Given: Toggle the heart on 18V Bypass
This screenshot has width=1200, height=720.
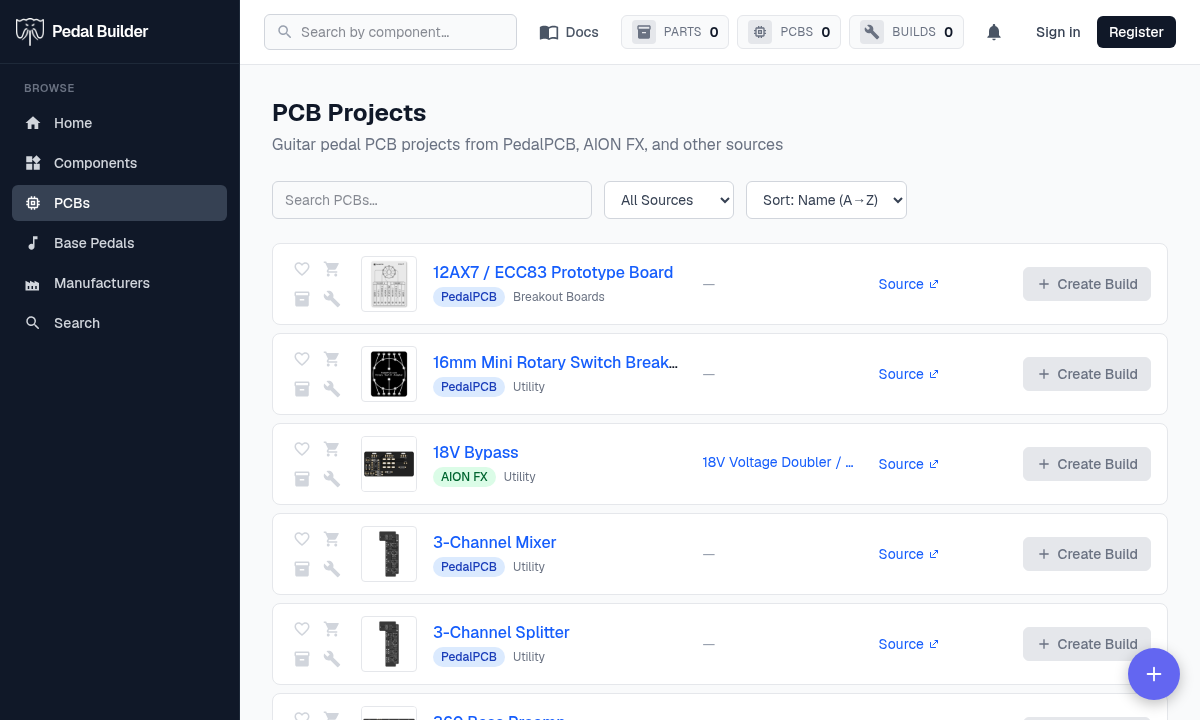Looking at the screenshot, I should click(x=302, y=449).
